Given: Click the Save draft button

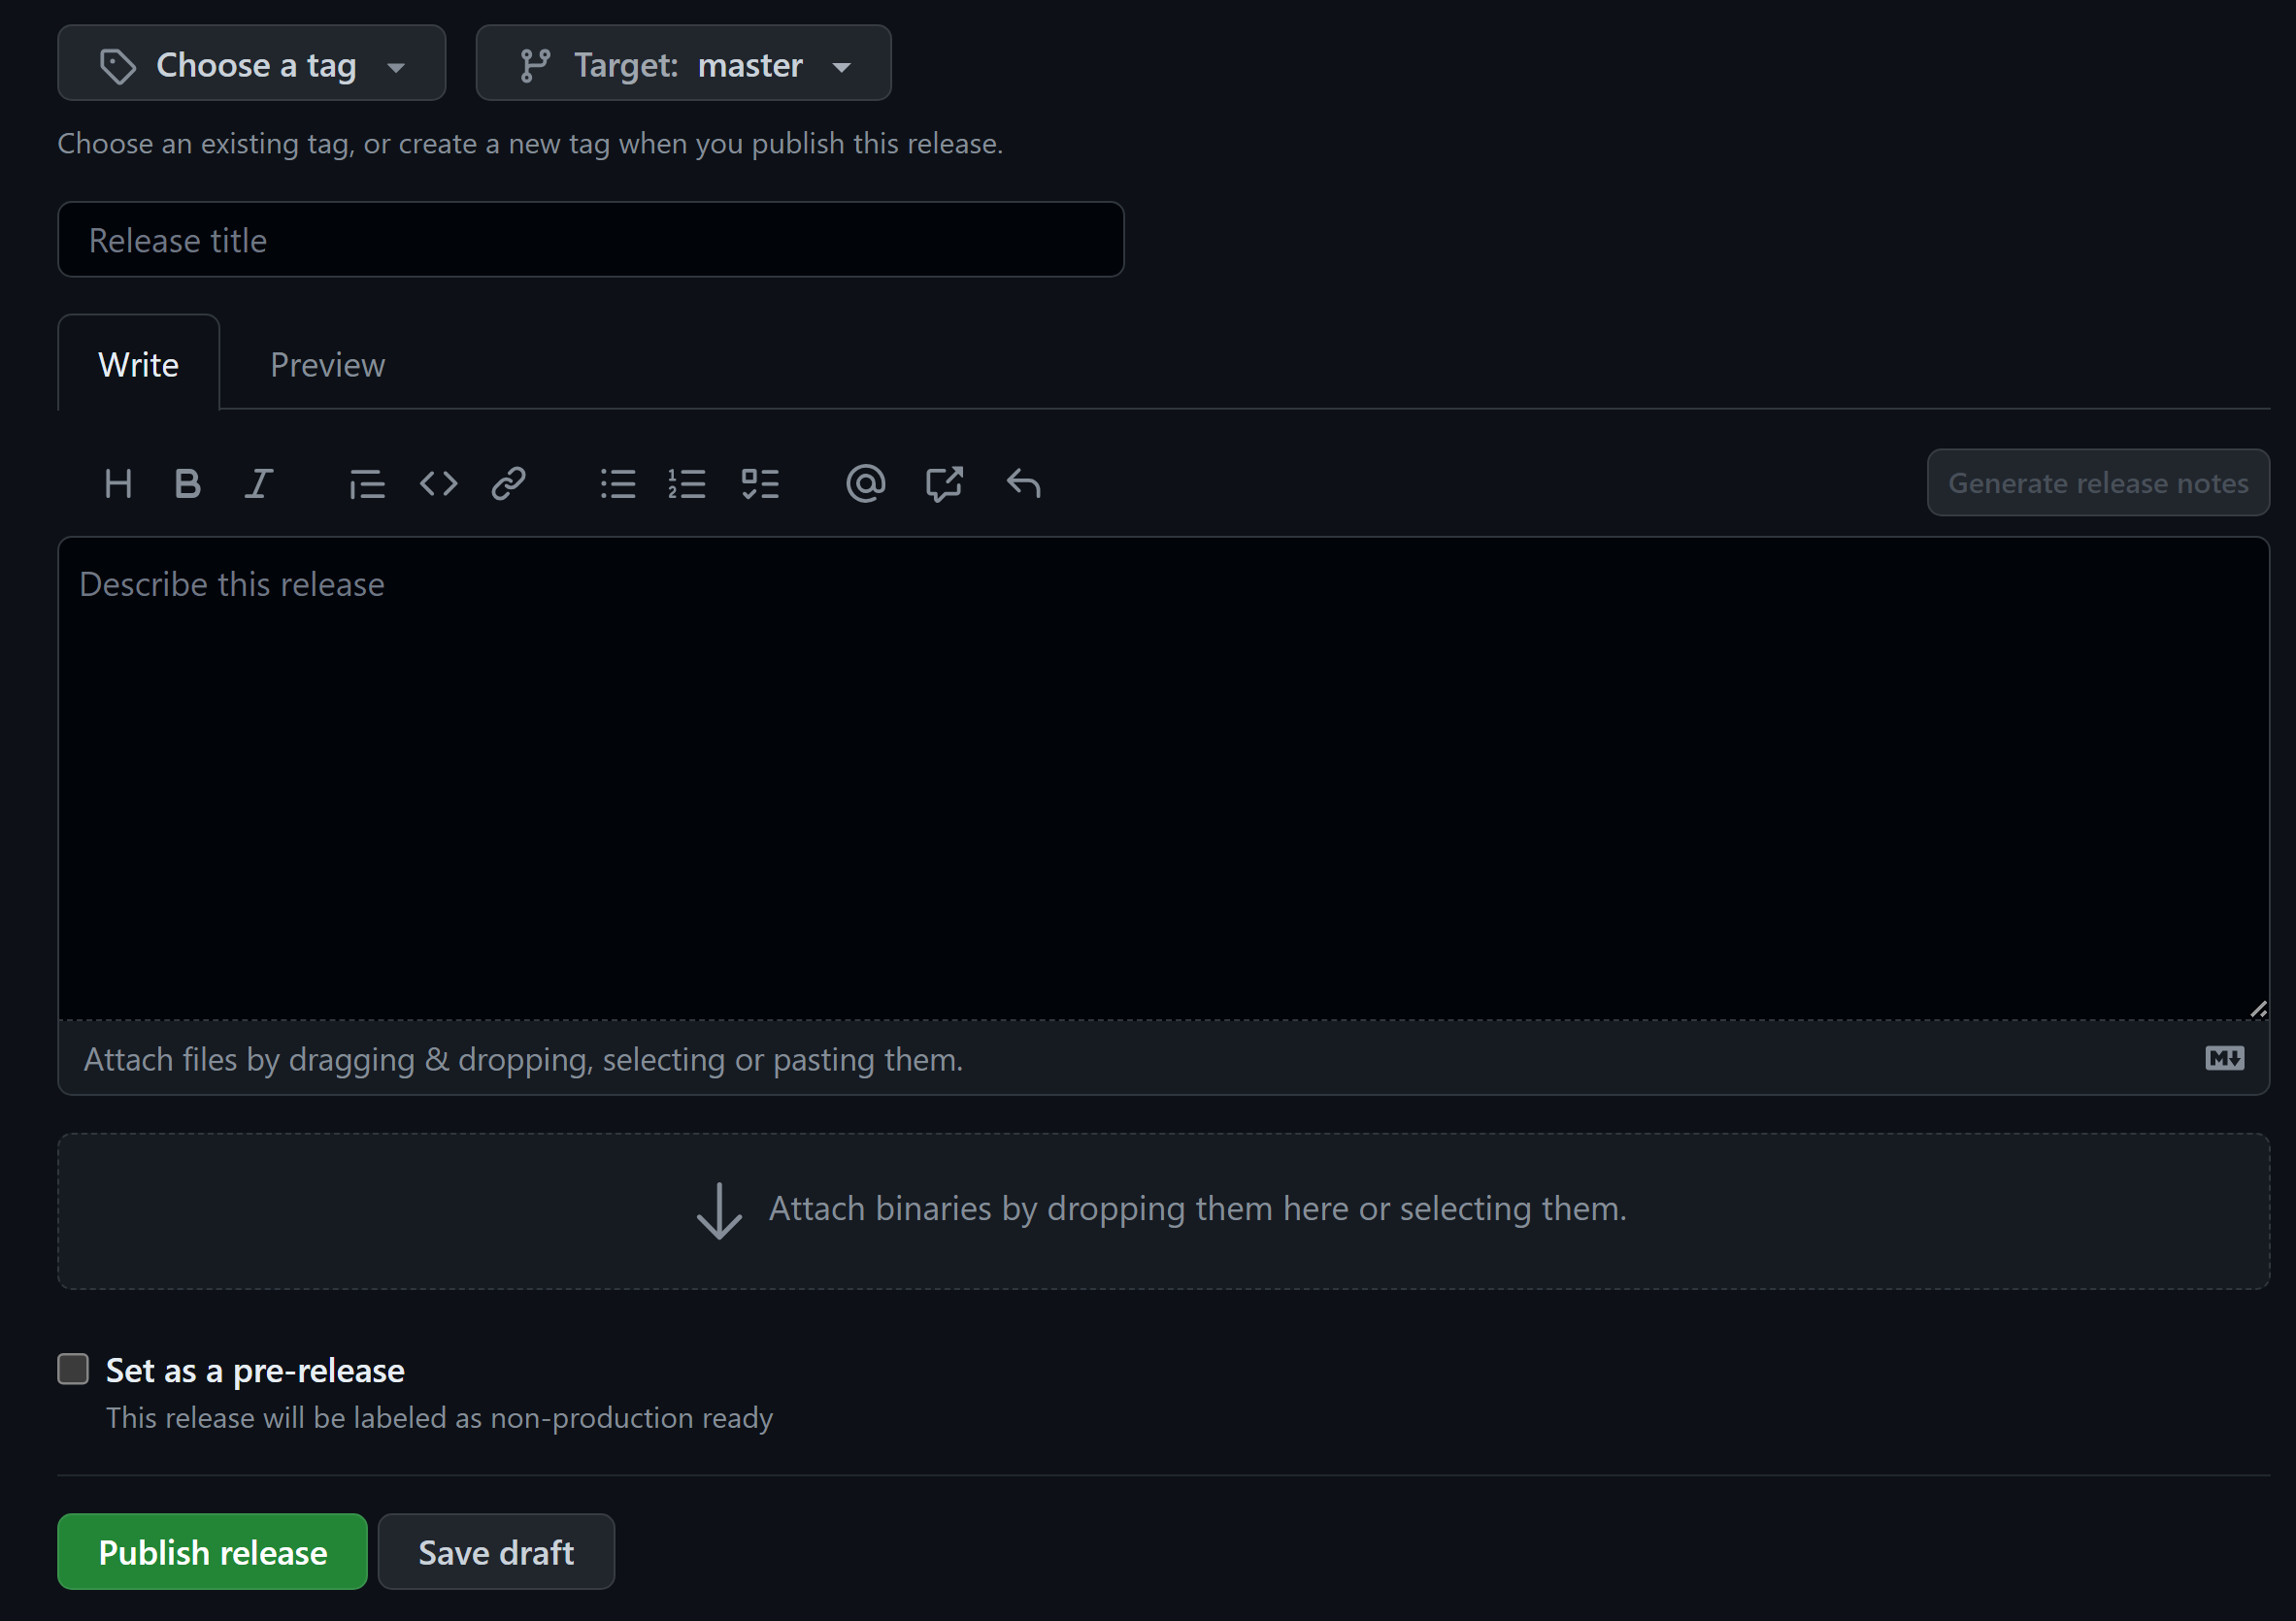Looking at the screenshot, I should [x=496, y=1552].
